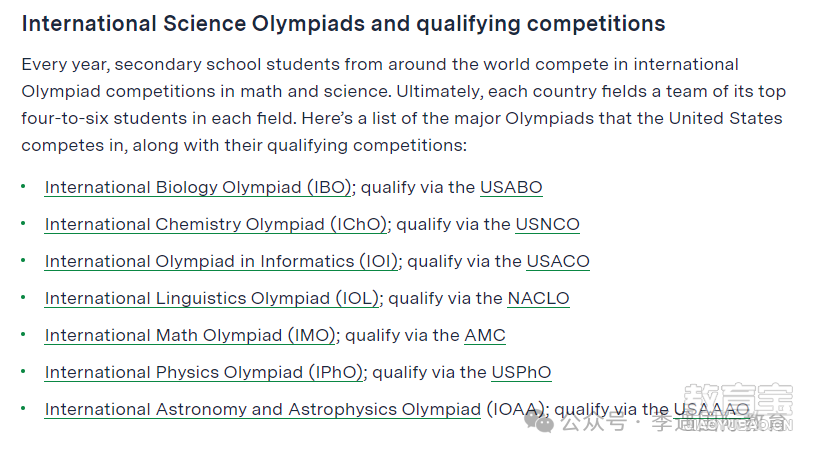This screenshot has height=454, width=814.
Task: Open the International Biology Olympiad (IBO) link
Action: 198,187
